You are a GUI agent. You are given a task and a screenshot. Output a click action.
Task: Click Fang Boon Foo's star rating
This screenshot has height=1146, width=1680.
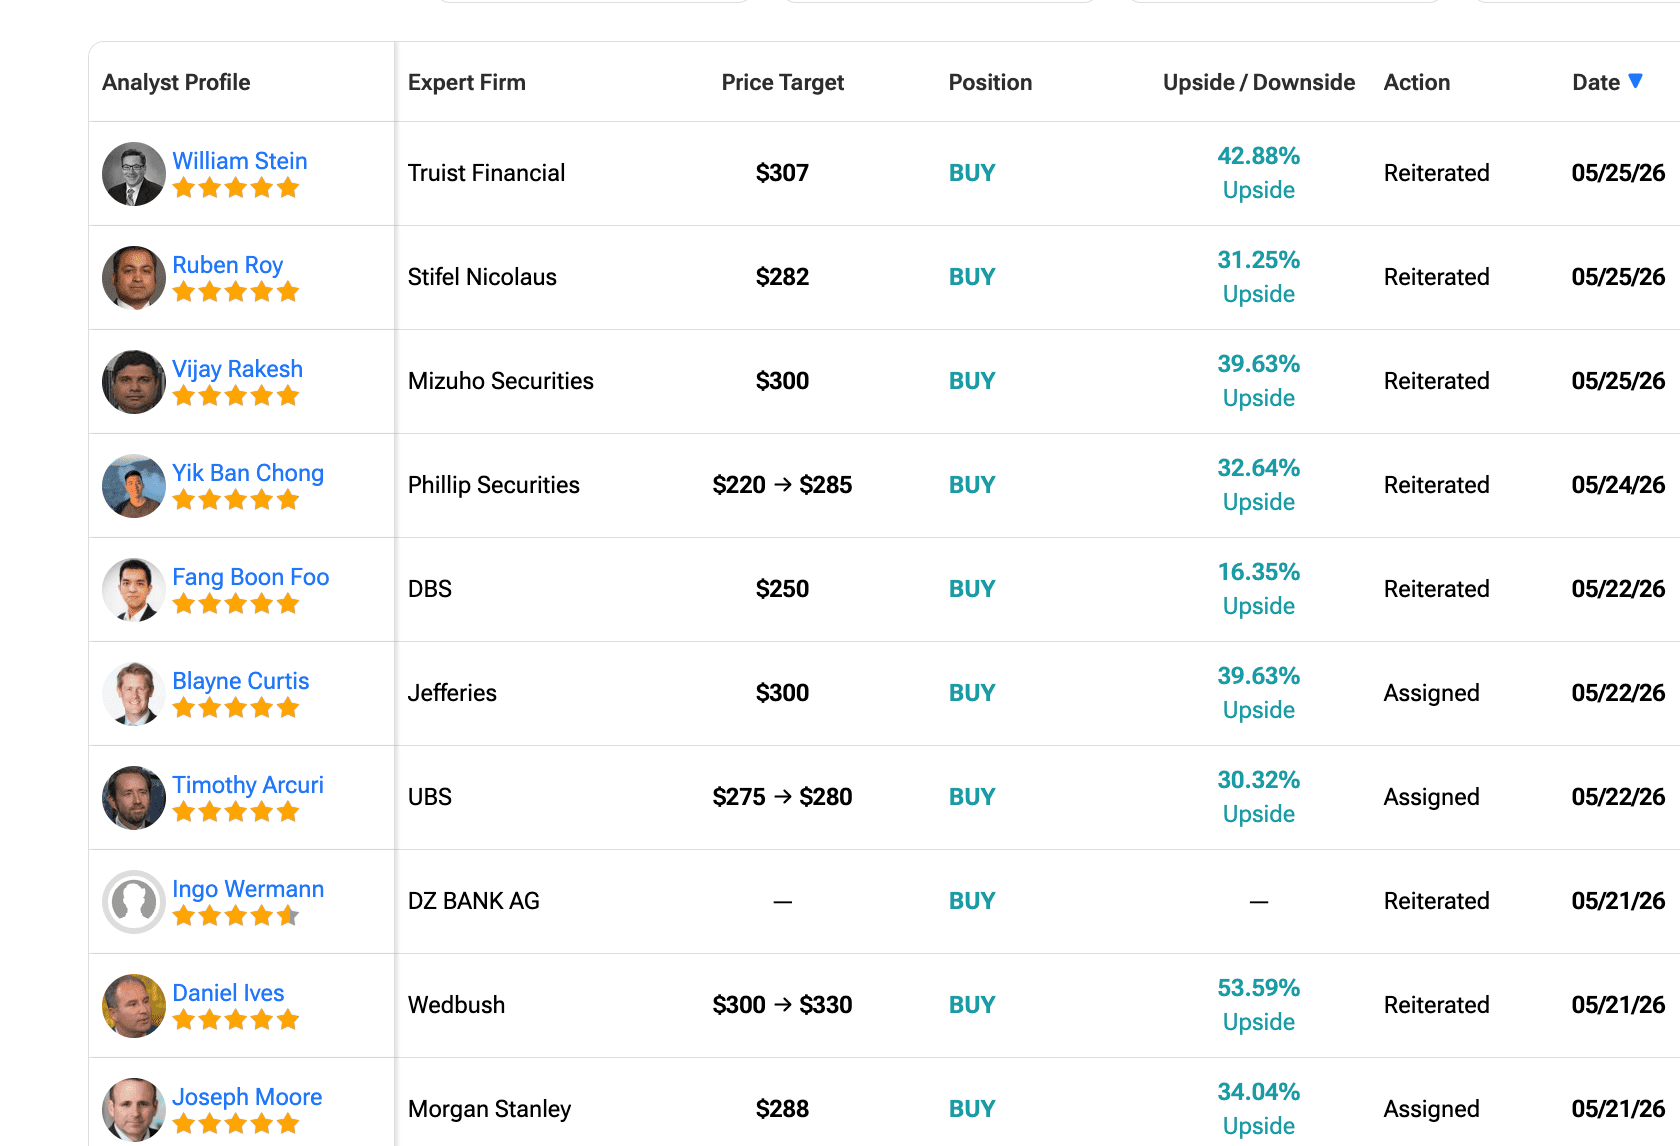click(236, 604)
